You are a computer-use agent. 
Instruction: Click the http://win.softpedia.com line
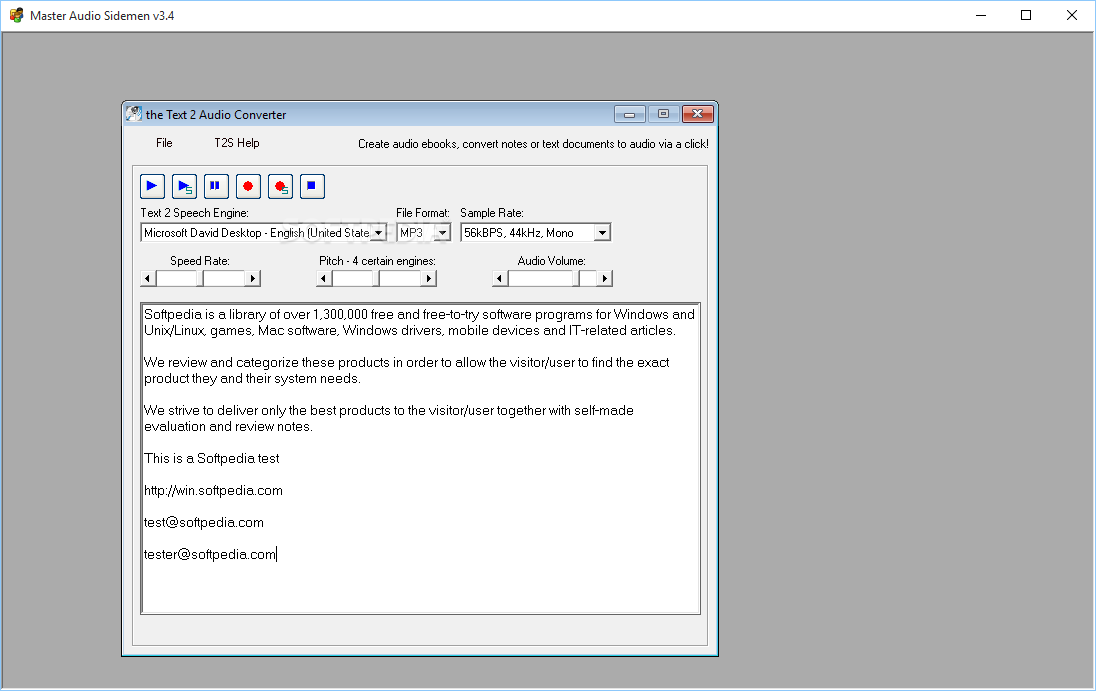click(213, 490)
